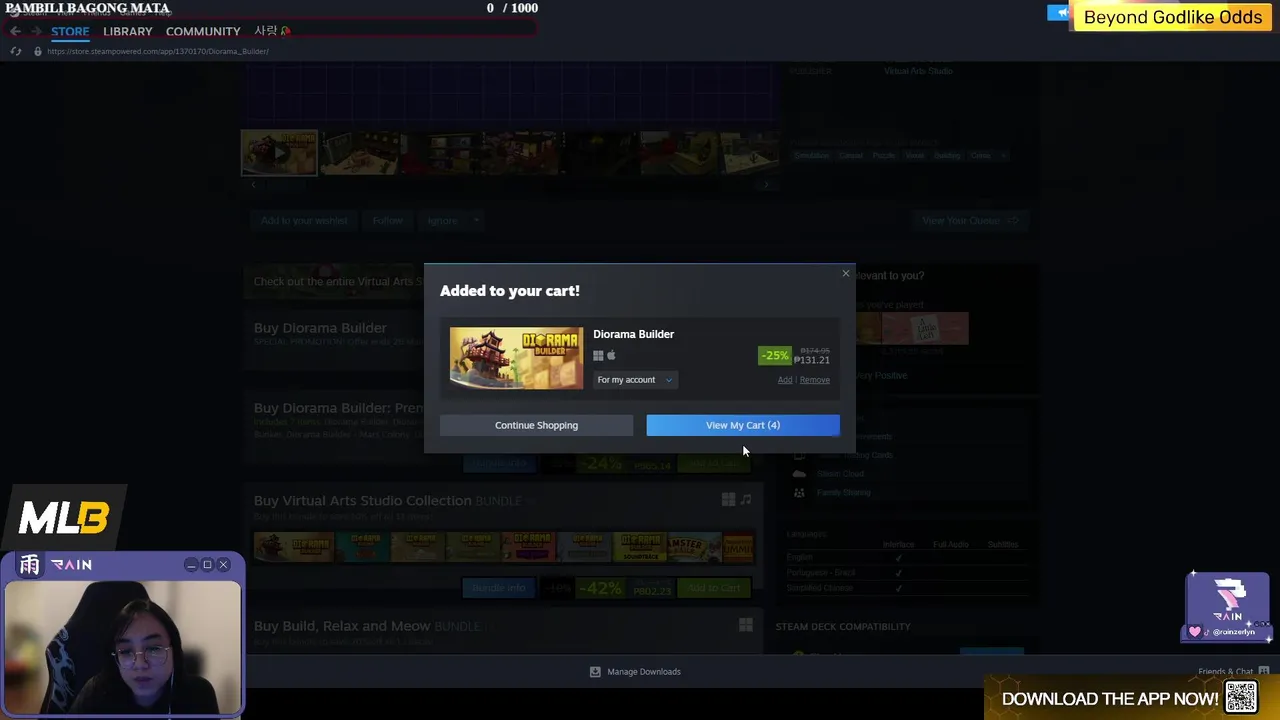Screen dimensions: 1280x720
Task: Click Diorama Builder capsule image in dialog
Action: [516, 358]
